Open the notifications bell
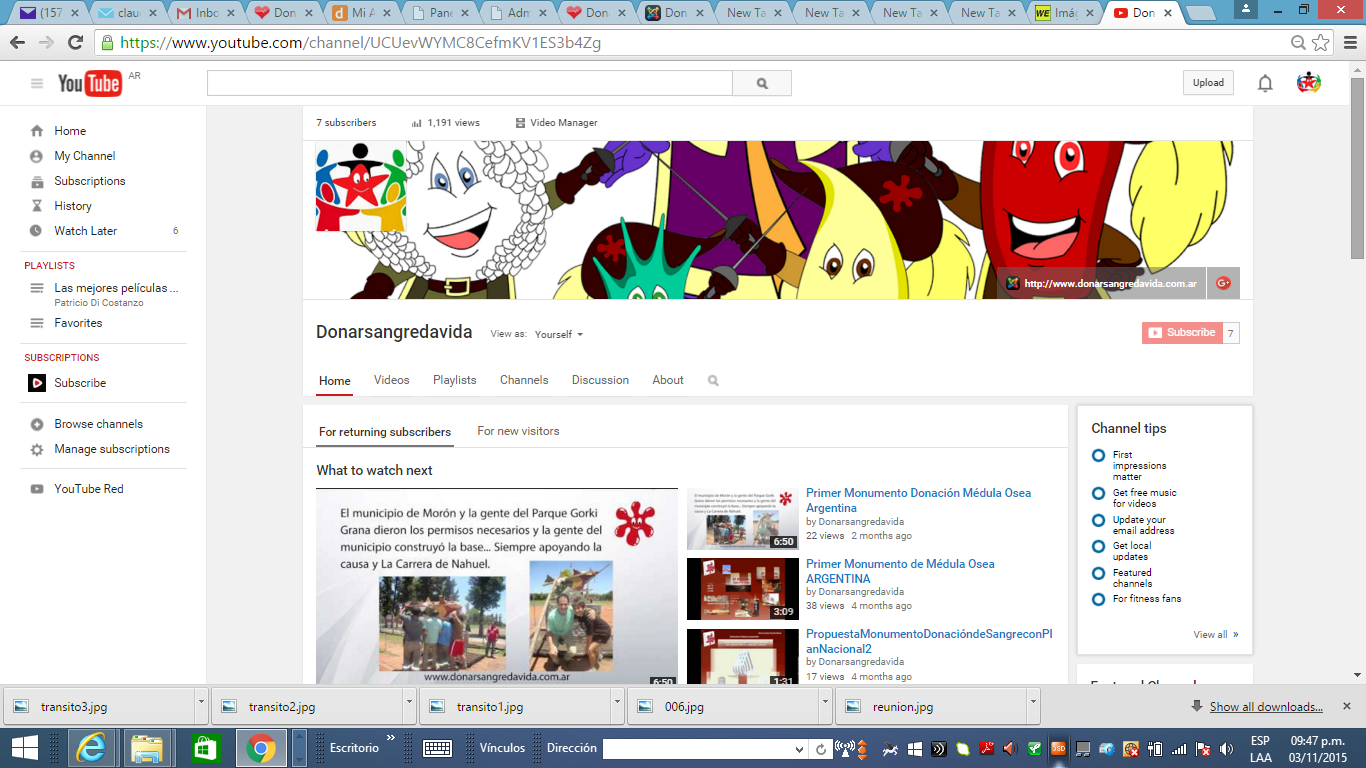Screen dimensions: 1366x768 (x=1265, y=83)
